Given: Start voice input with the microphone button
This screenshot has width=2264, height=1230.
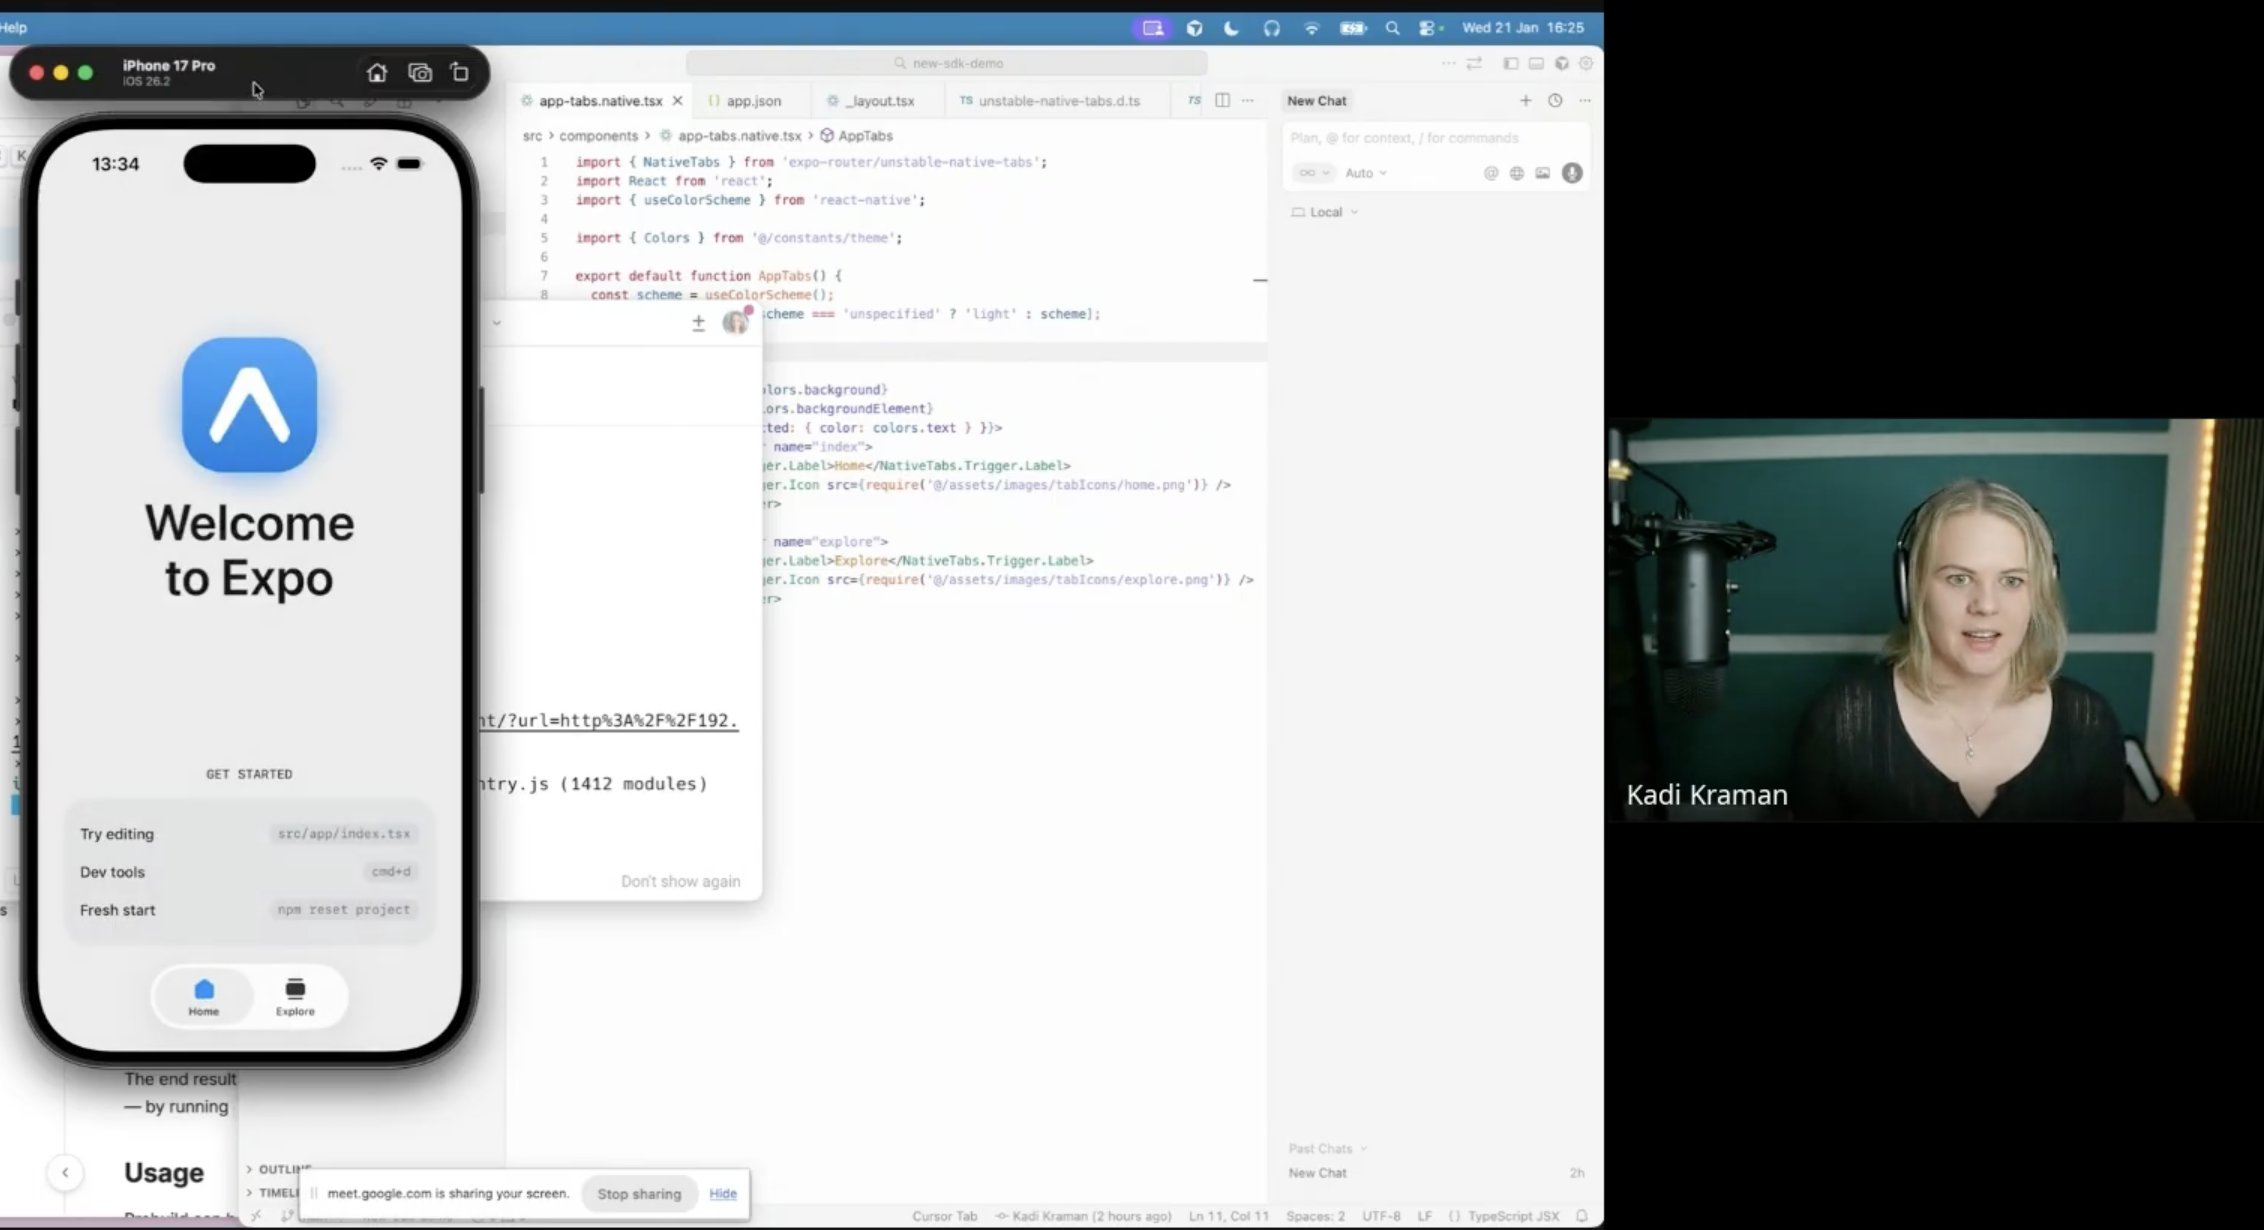Looking at the screenshot, I should click(x=1572, y=173).
